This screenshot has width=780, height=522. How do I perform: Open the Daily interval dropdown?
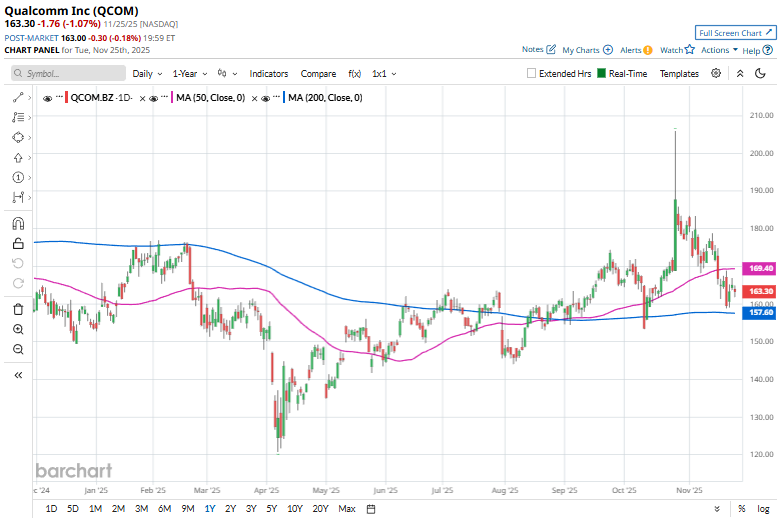click(147, 74)
